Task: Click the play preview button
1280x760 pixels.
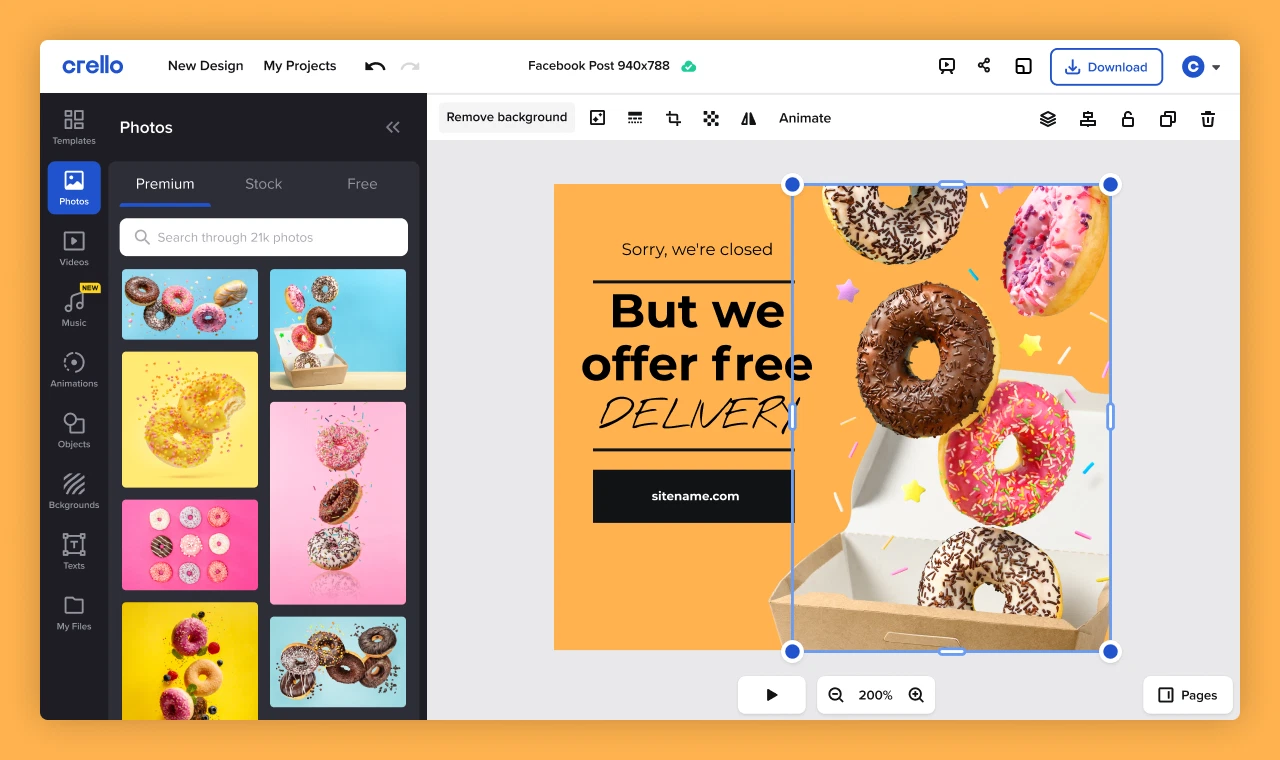Action: pyautogui.click(x=772, y=695)
